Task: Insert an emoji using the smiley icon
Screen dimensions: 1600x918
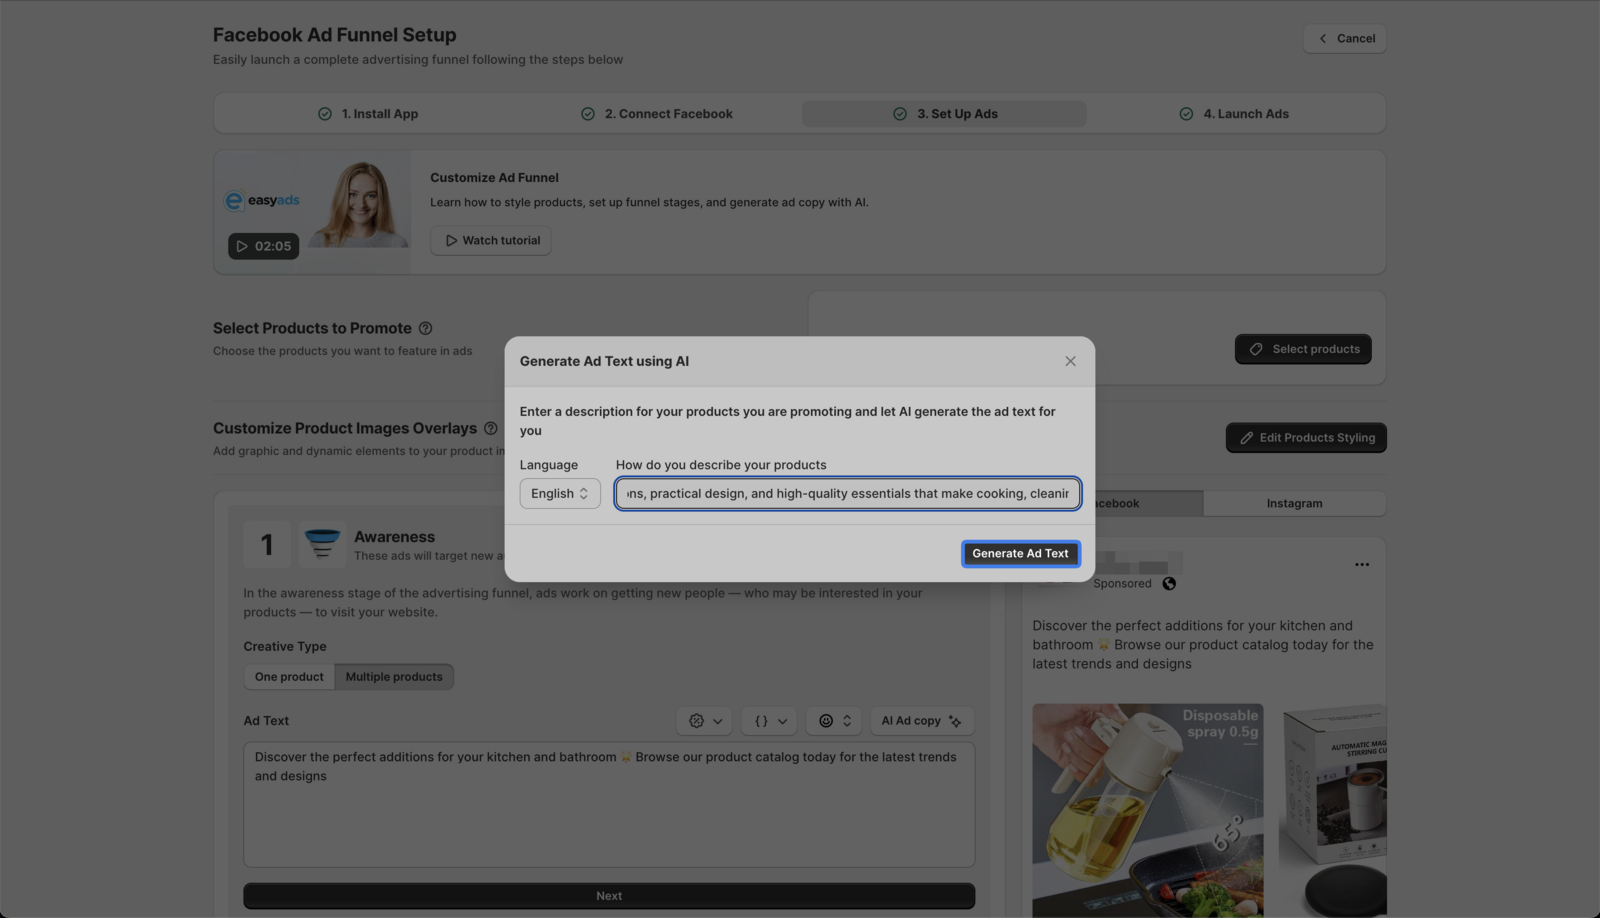Action: coord(827,720)
